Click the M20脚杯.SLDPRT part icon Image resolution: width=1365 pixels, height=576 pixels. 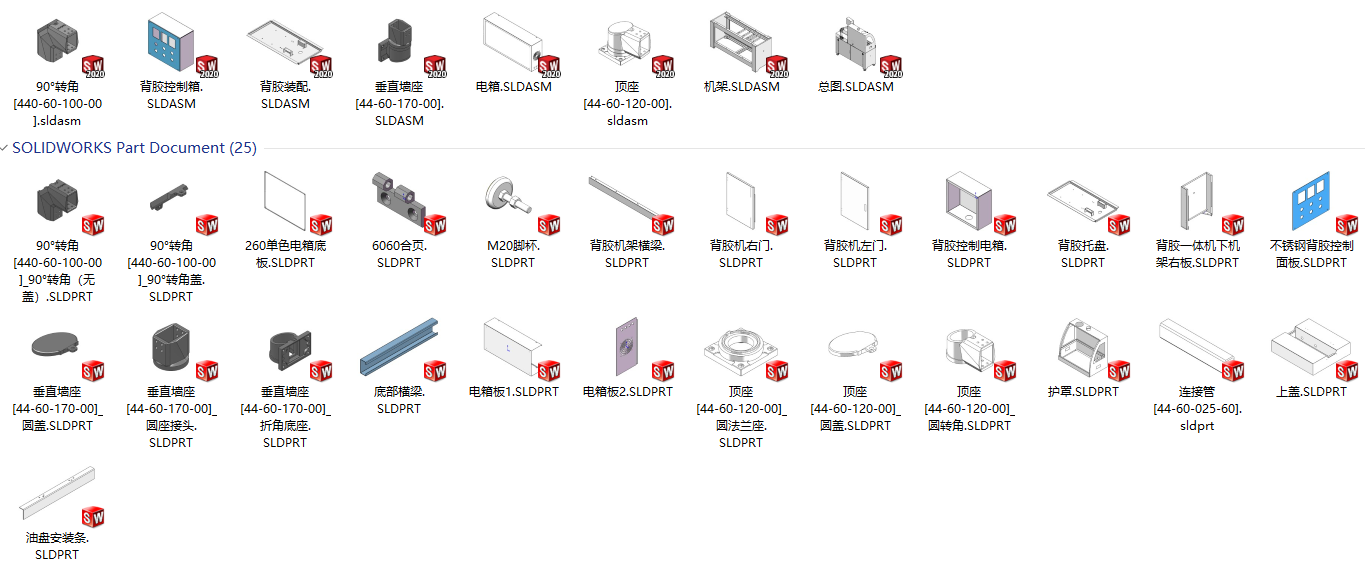tap(513, 201)
